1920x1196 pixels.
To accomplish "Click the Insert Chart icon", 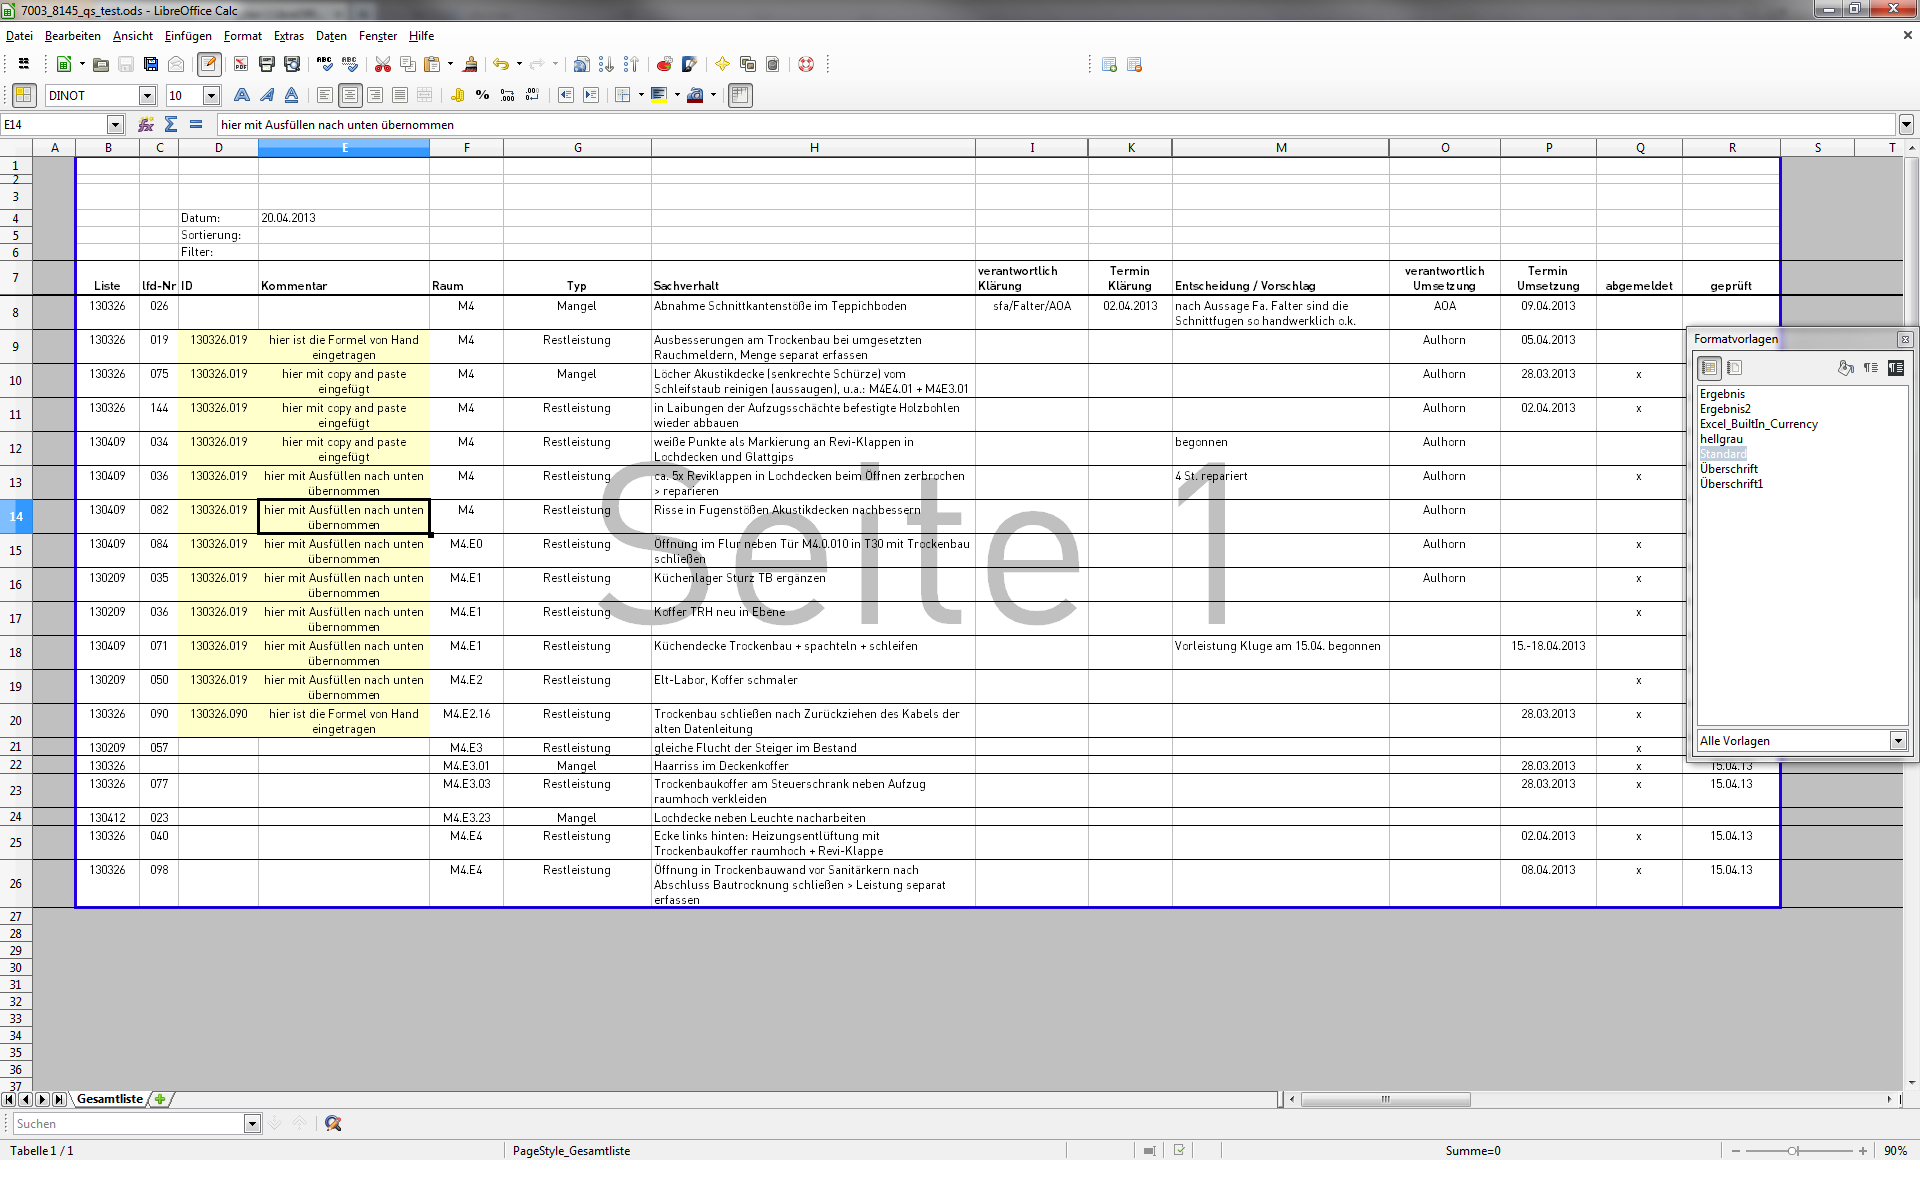I will pos(664,64).
